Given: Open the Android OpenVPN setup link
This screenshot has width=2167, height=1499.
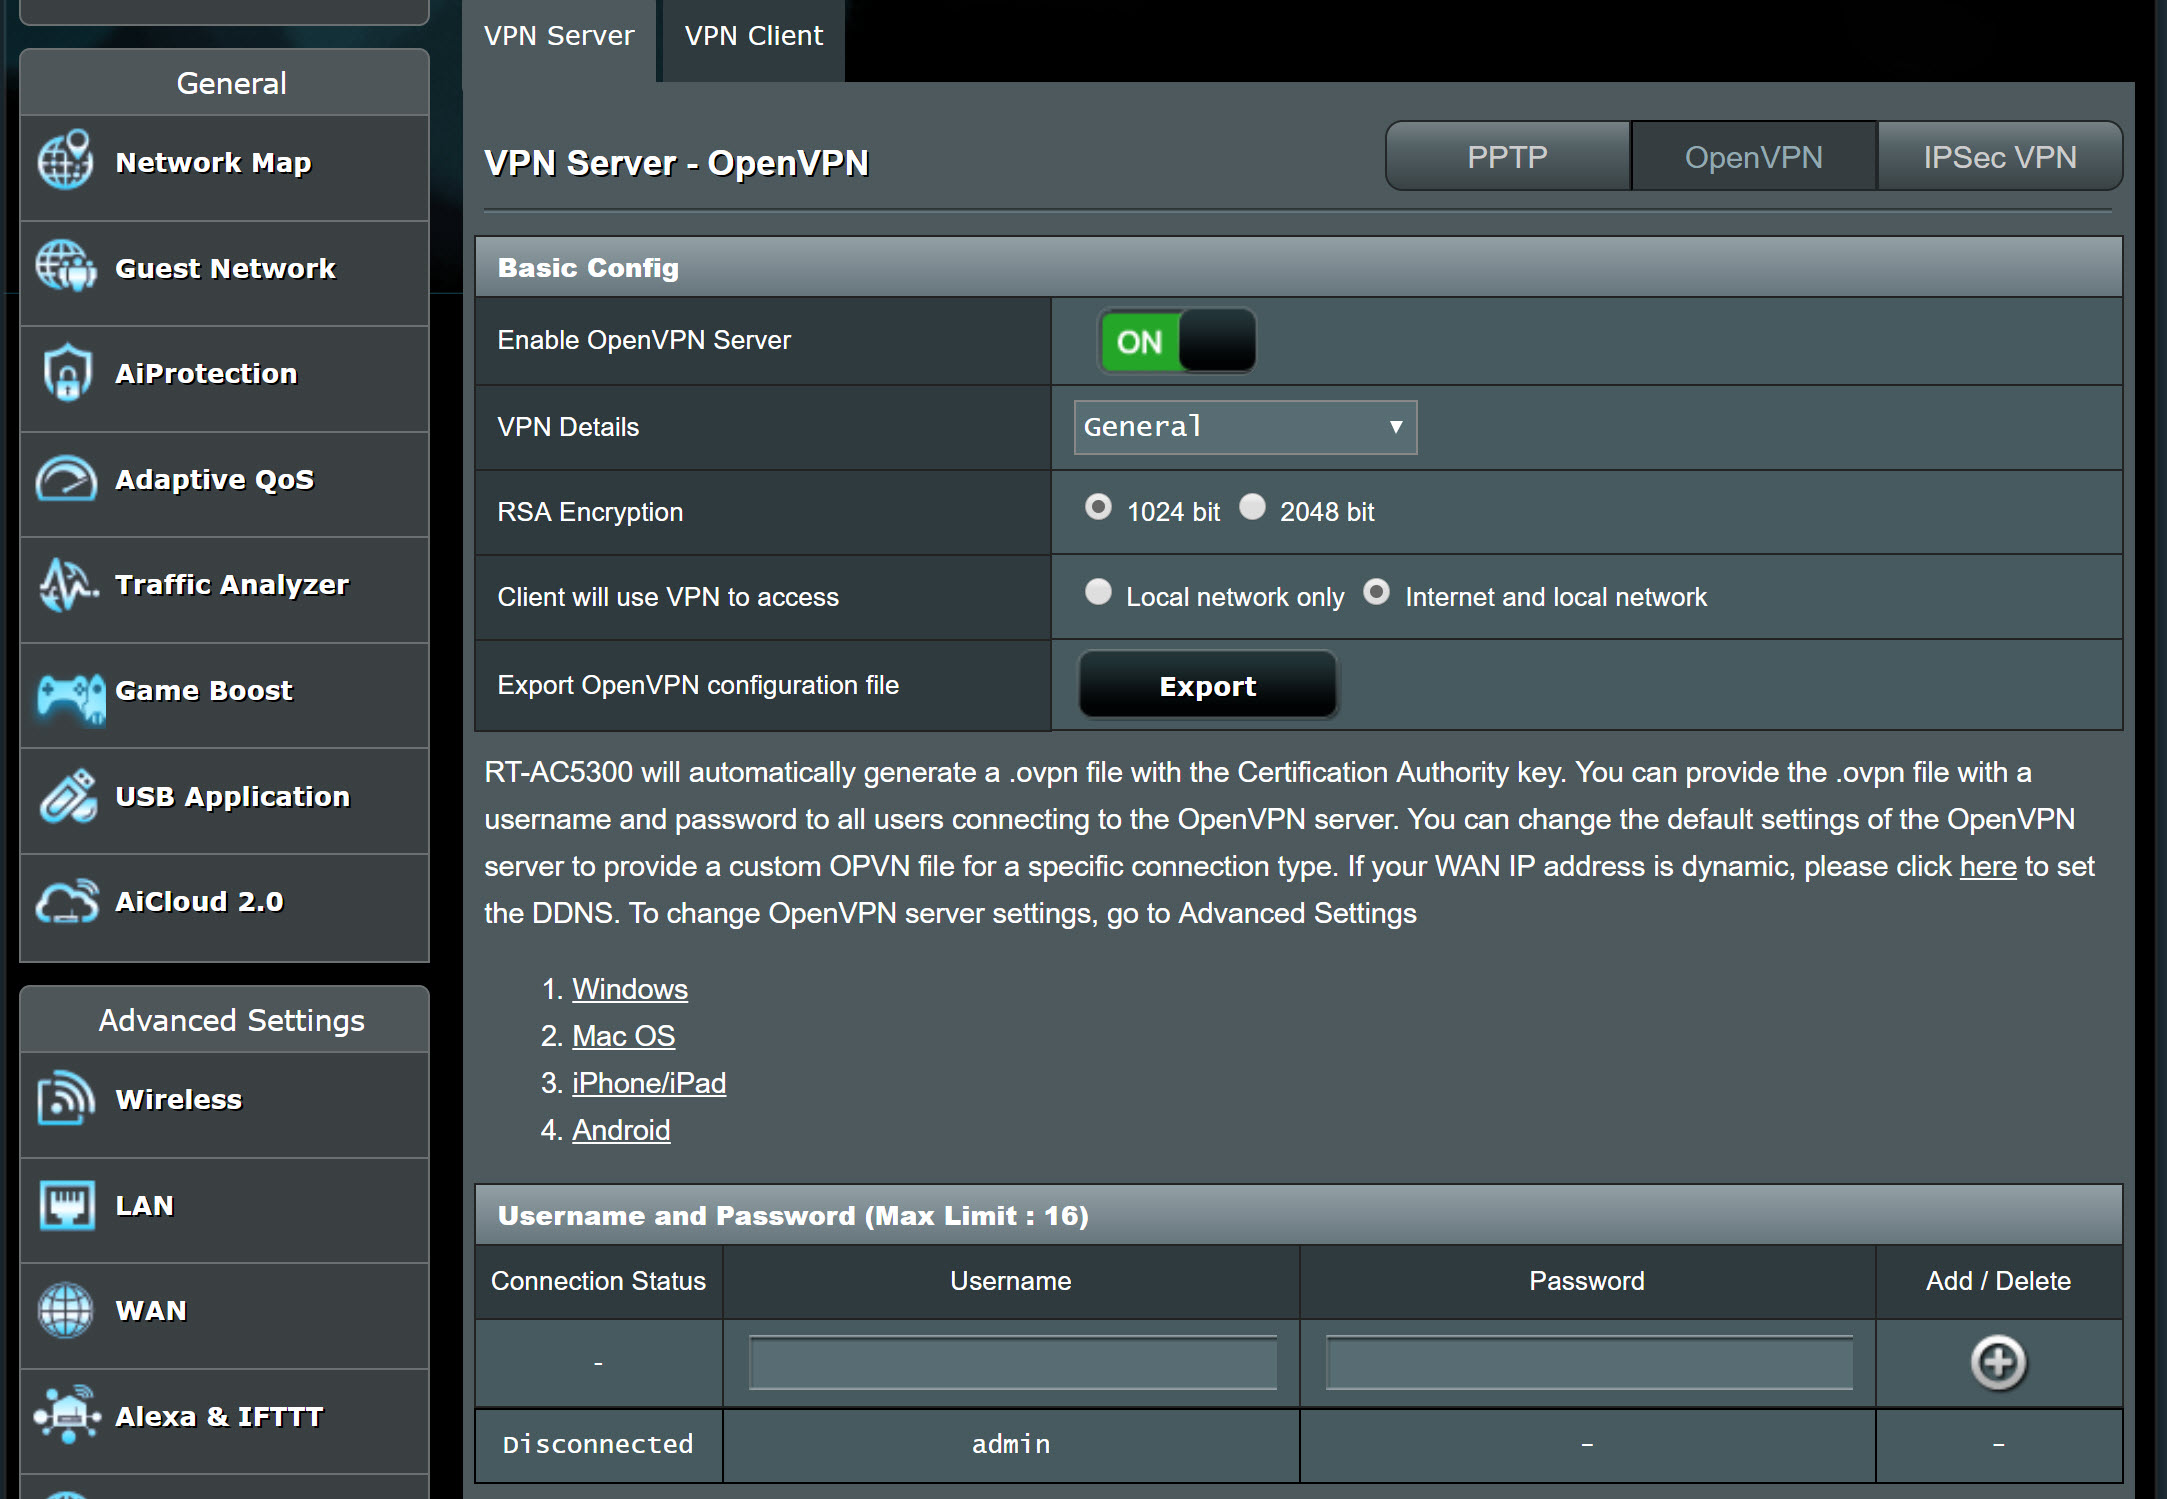Looking at the screenshot, I should point(621,1128).
